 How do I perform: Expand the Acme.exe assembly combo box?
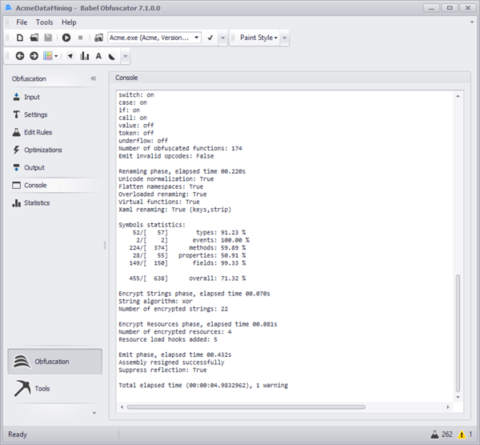(154, 38)
